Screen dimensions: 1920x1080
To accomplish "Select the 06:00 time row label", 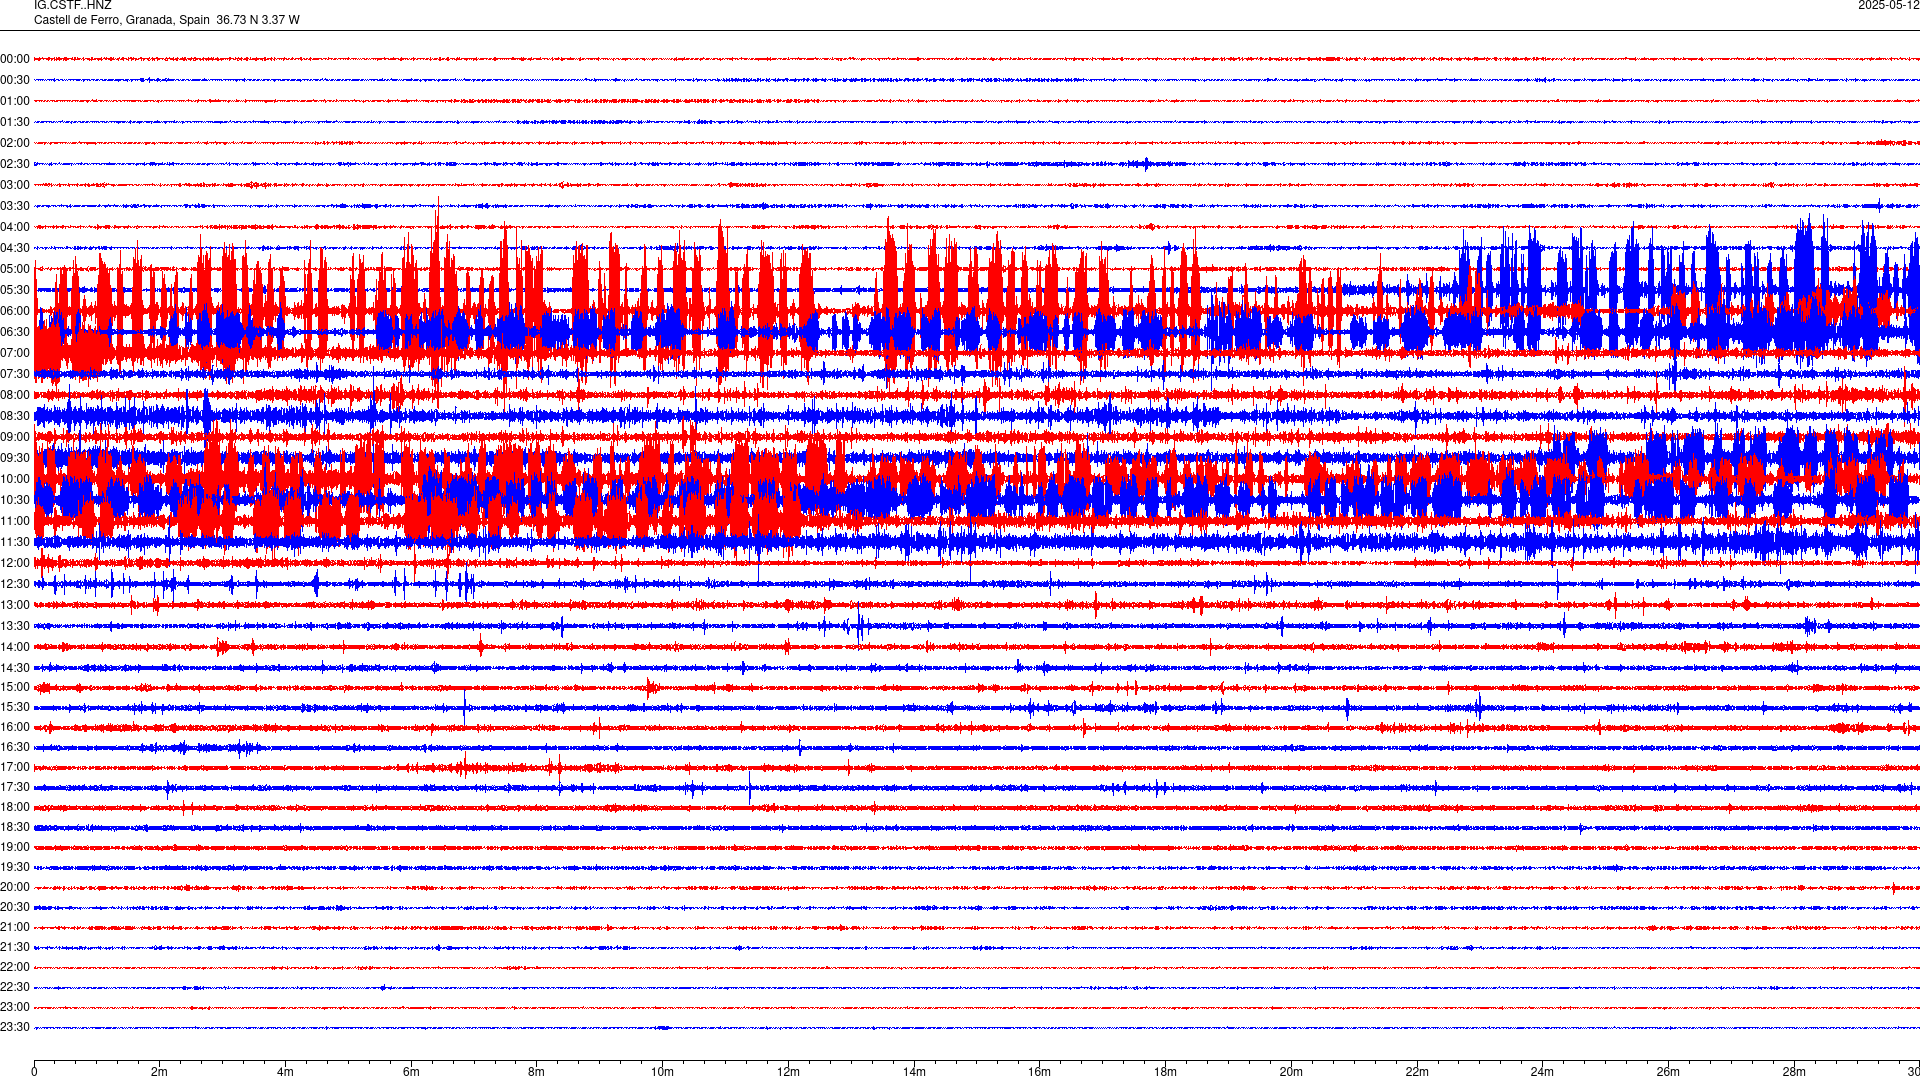I will coord(15,311).
